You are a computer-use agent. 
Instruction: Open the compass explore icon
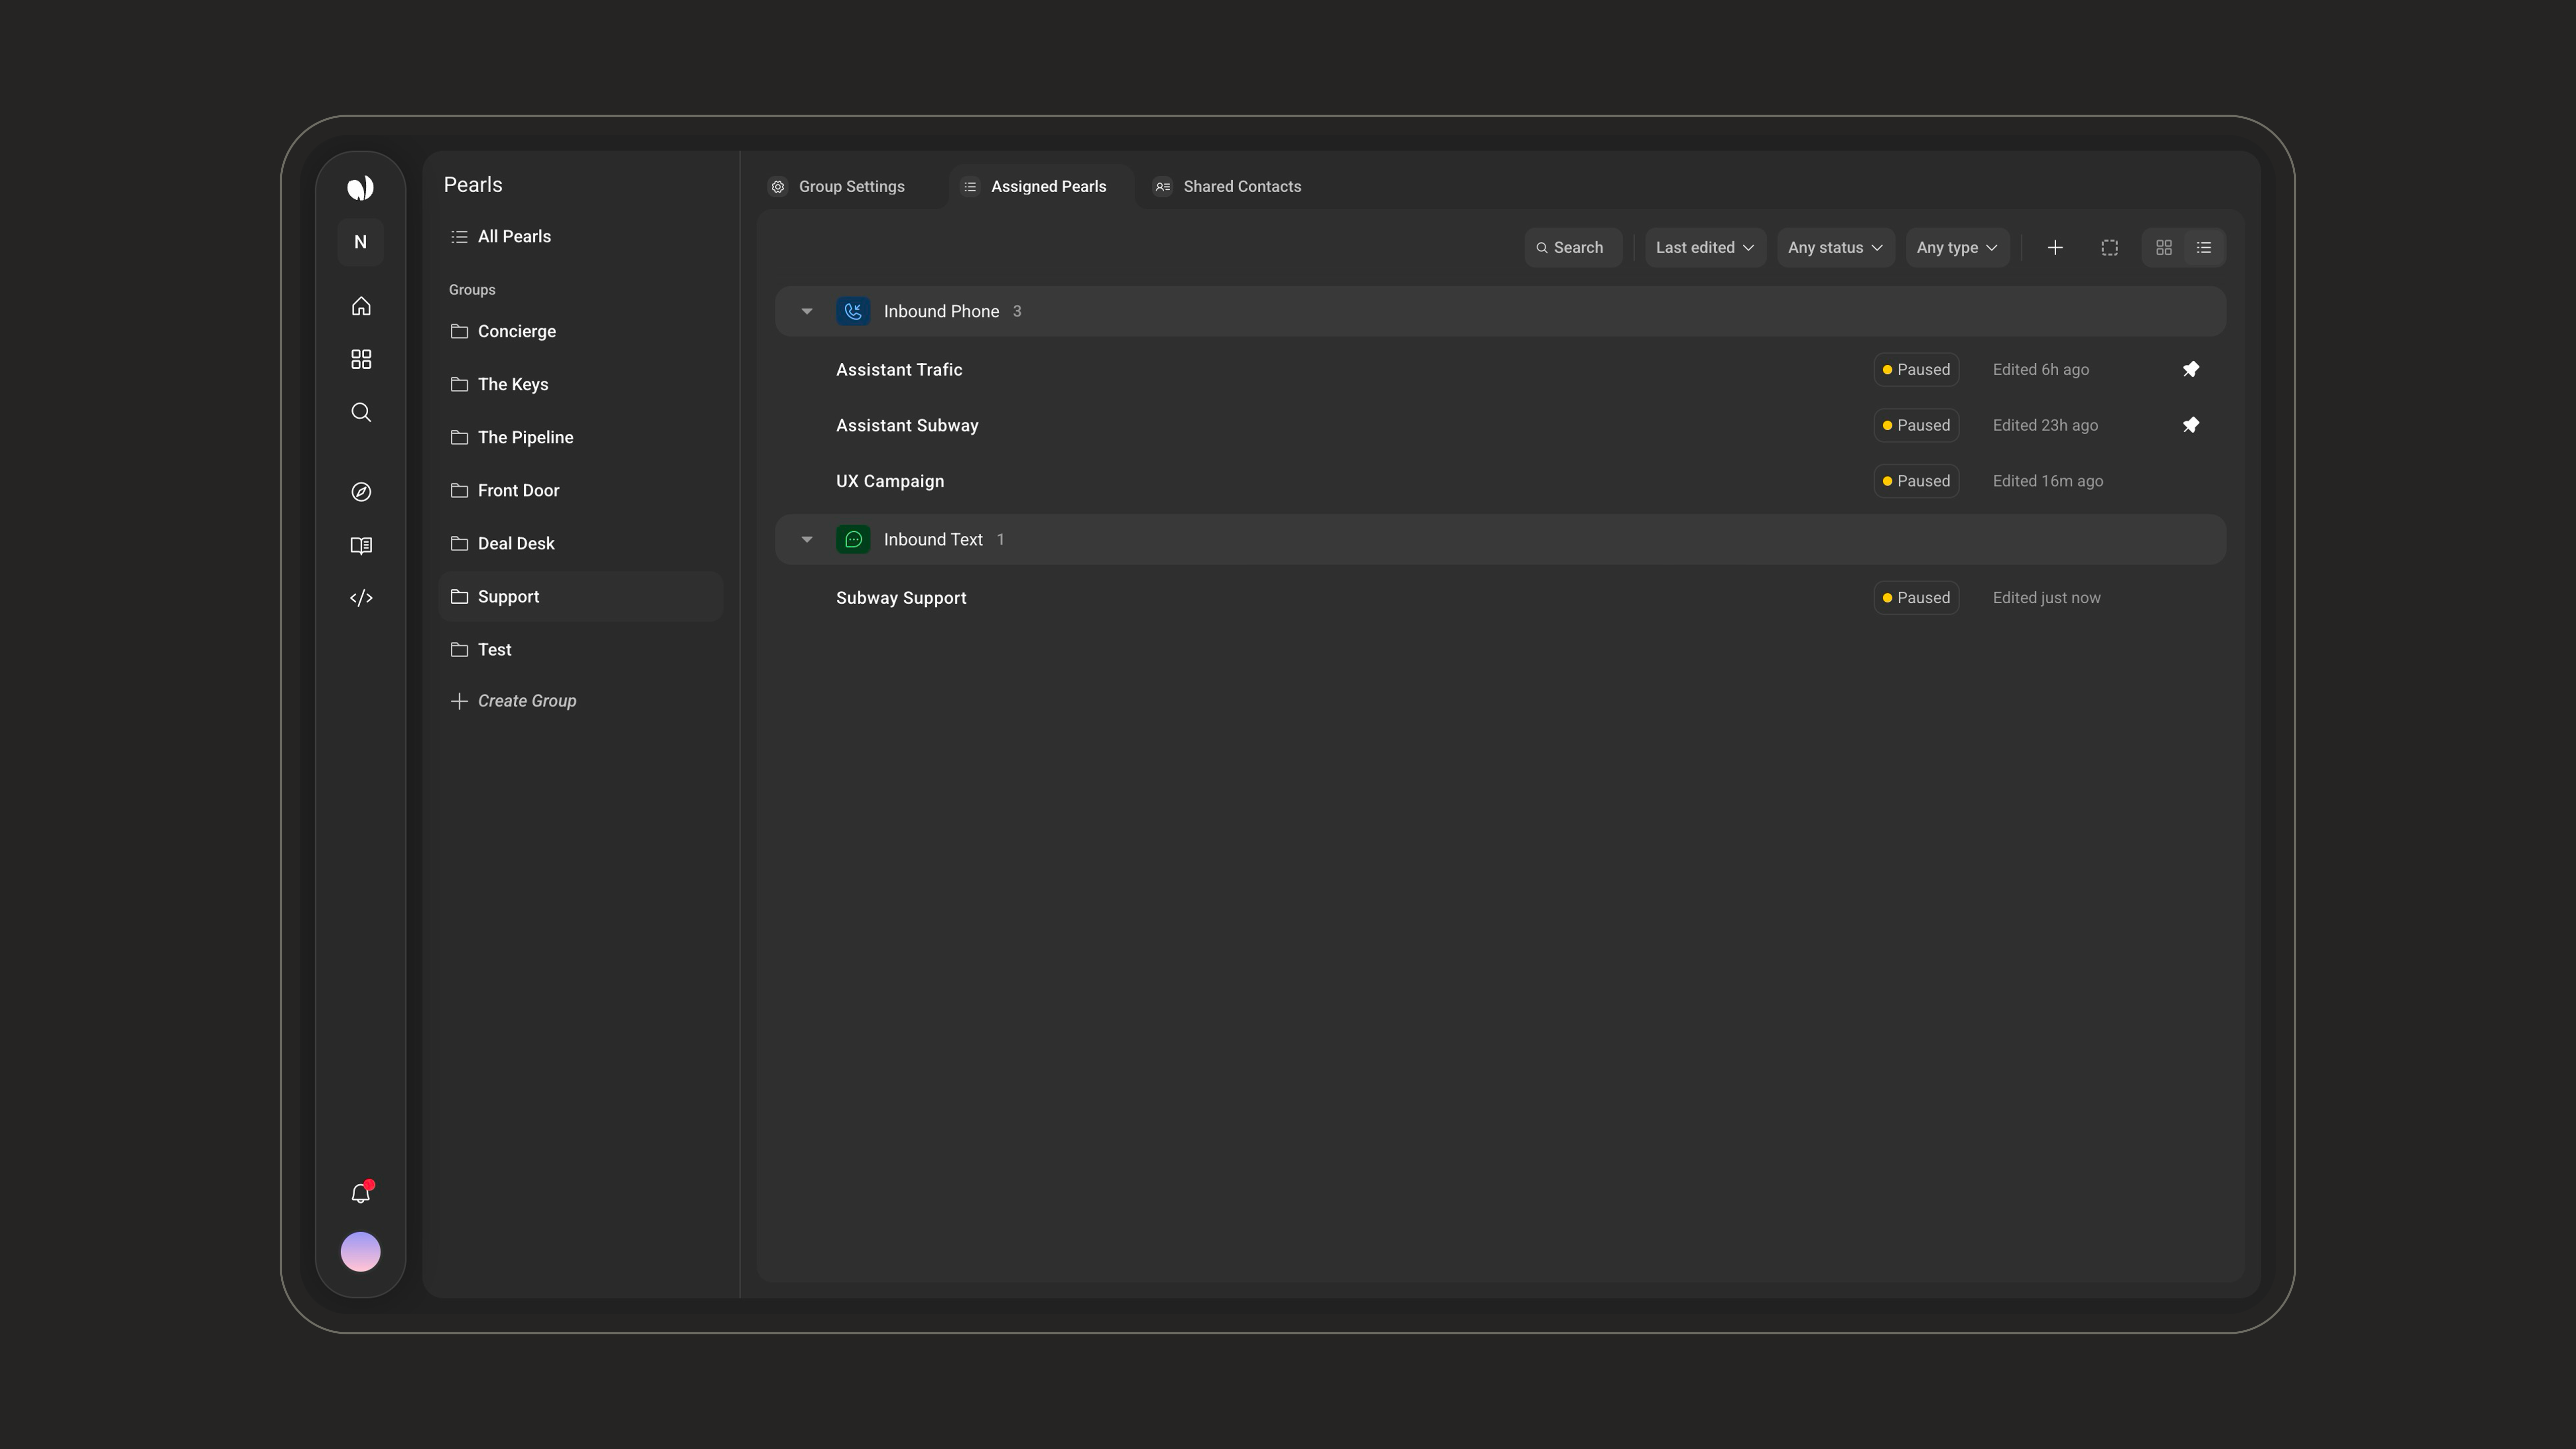click(361, 492)
